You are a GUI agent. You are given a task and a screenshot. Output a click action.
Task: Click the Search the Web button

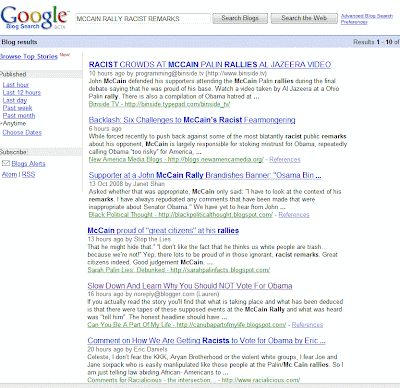pyautogui.click(x=304, y=18)
